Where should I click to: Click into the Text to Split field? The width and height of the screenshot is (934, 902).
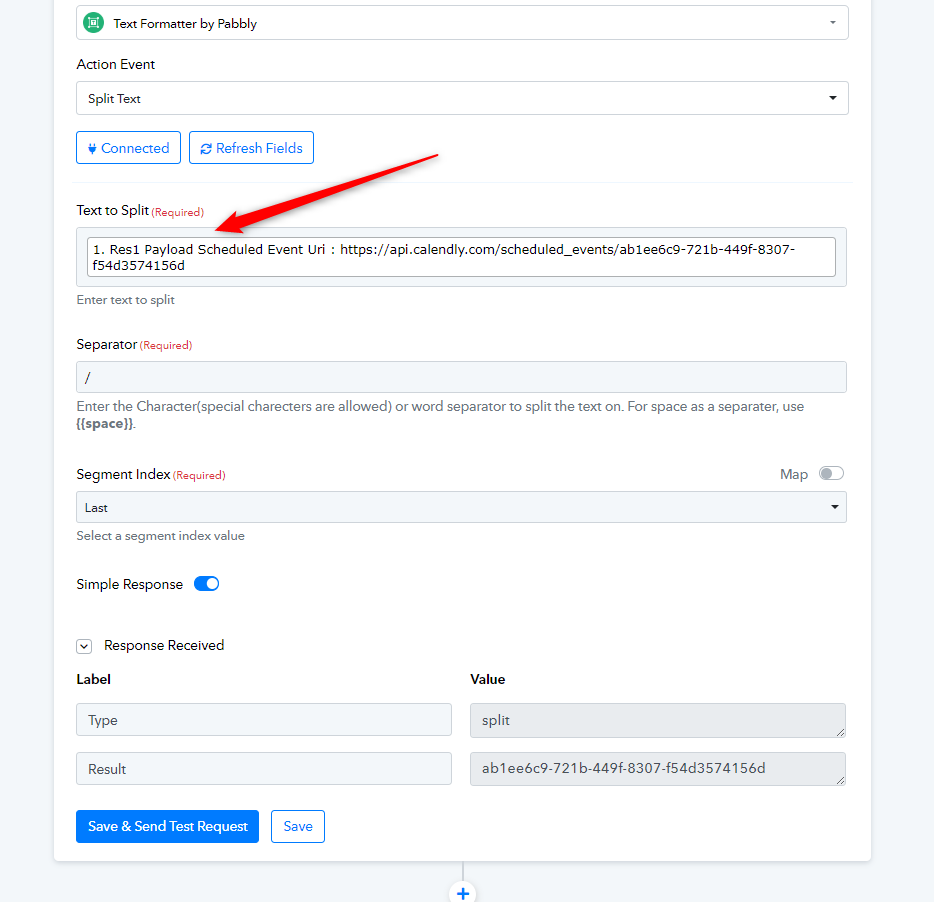tap(461, 257)
